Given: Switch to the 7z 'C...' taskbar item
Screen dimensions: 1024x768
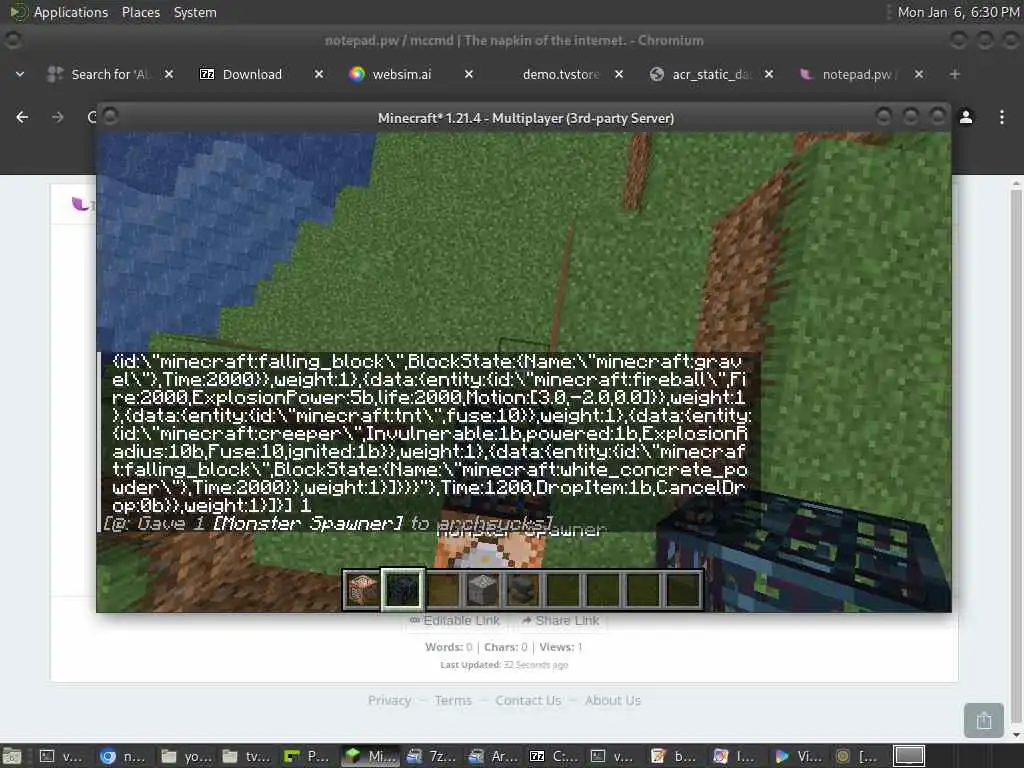Looking at the screenshot, I should tap(552, 756).
